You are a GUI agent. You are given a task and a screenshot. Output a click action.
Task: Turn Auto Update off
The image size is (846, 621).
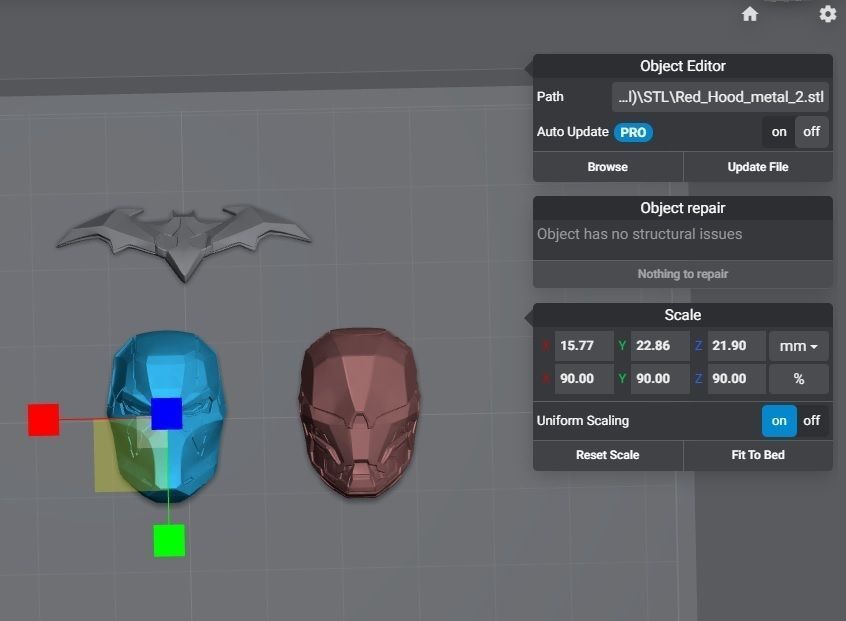pyautogui.click(x=811, y=132)
